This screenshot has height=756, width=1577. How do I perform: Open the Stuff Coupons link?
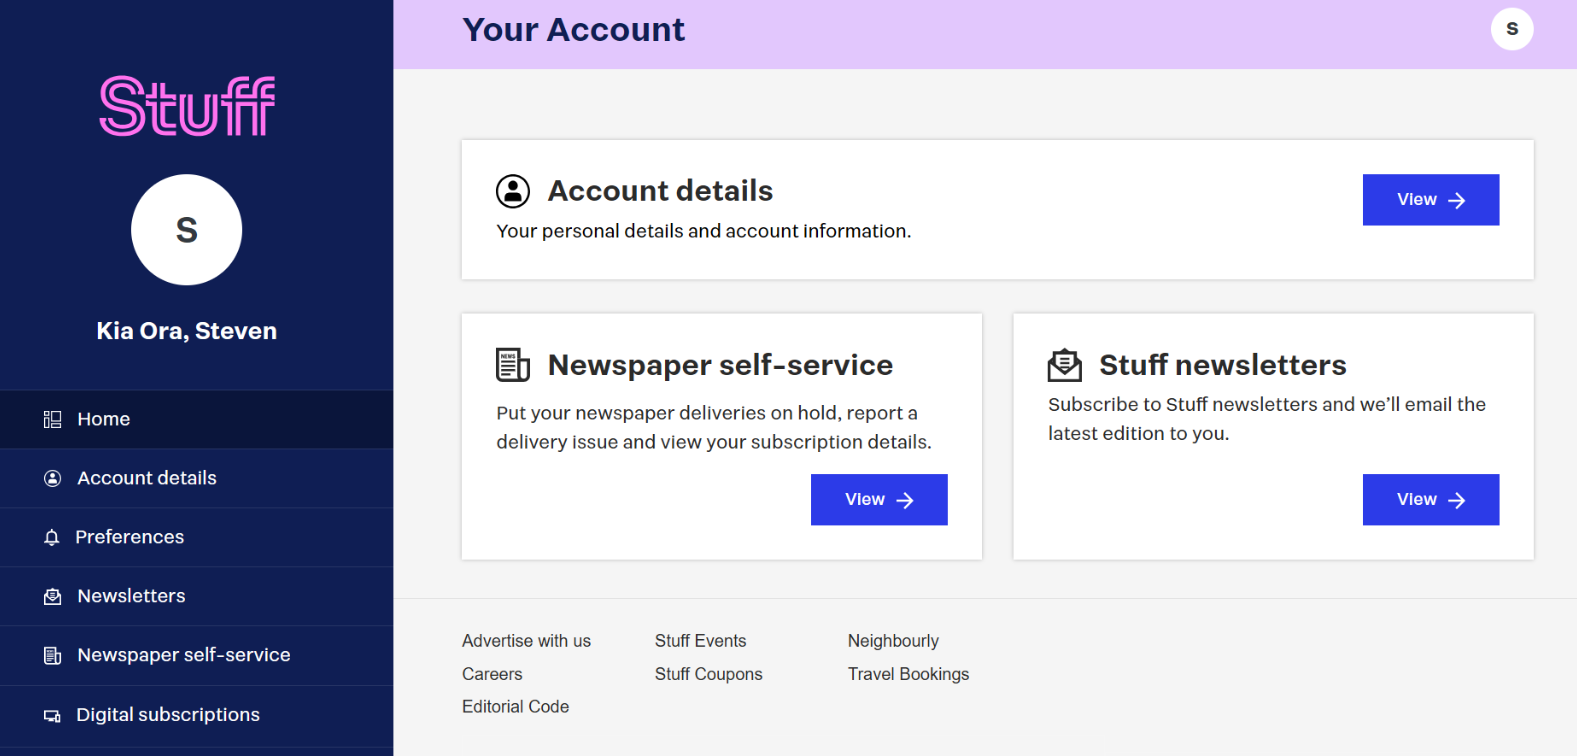point(708,674)
